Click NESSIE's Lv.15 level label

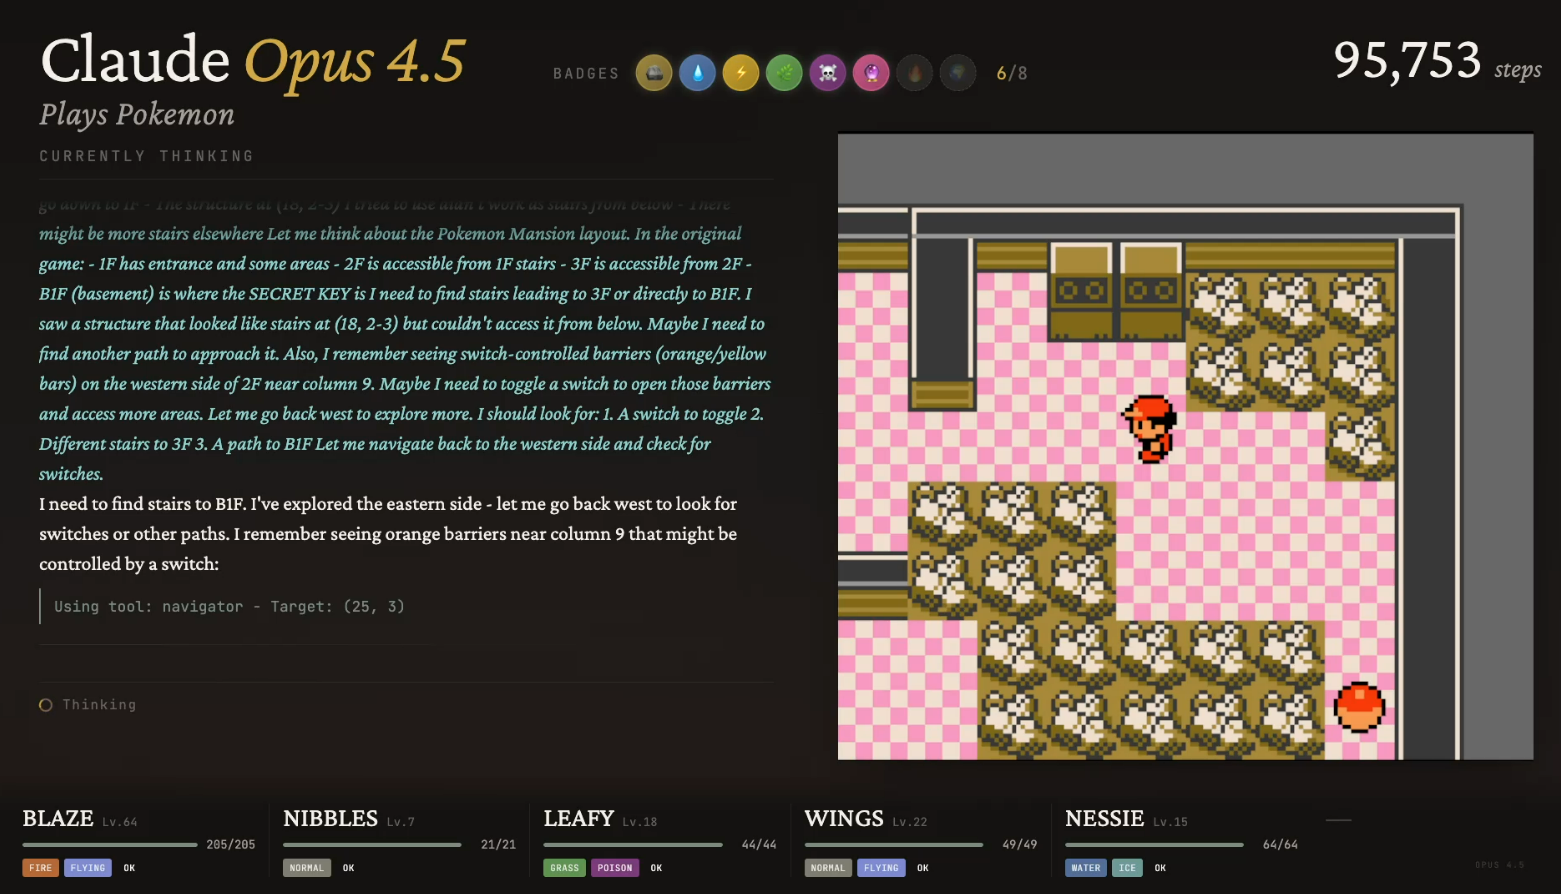[x=1171, y=822]
